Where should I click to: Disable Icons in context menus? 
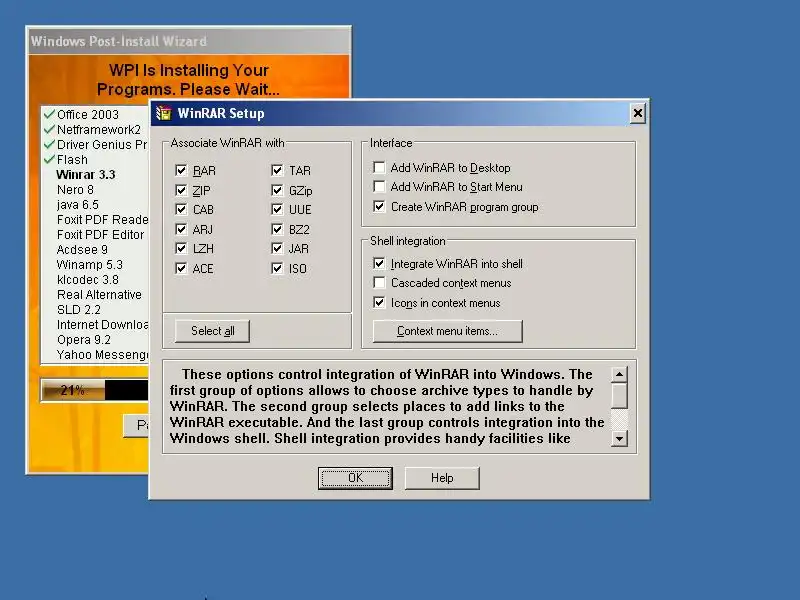379,303
